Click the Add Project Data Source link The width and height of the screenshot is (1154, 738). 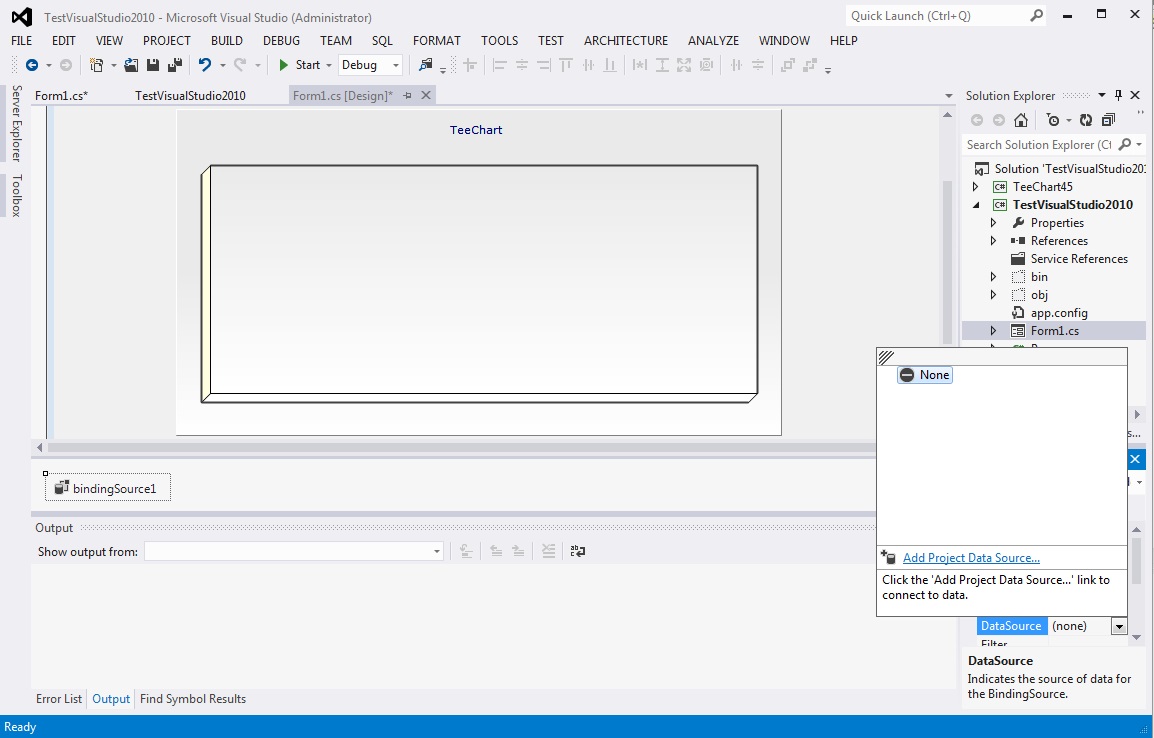tap(971, 558)
